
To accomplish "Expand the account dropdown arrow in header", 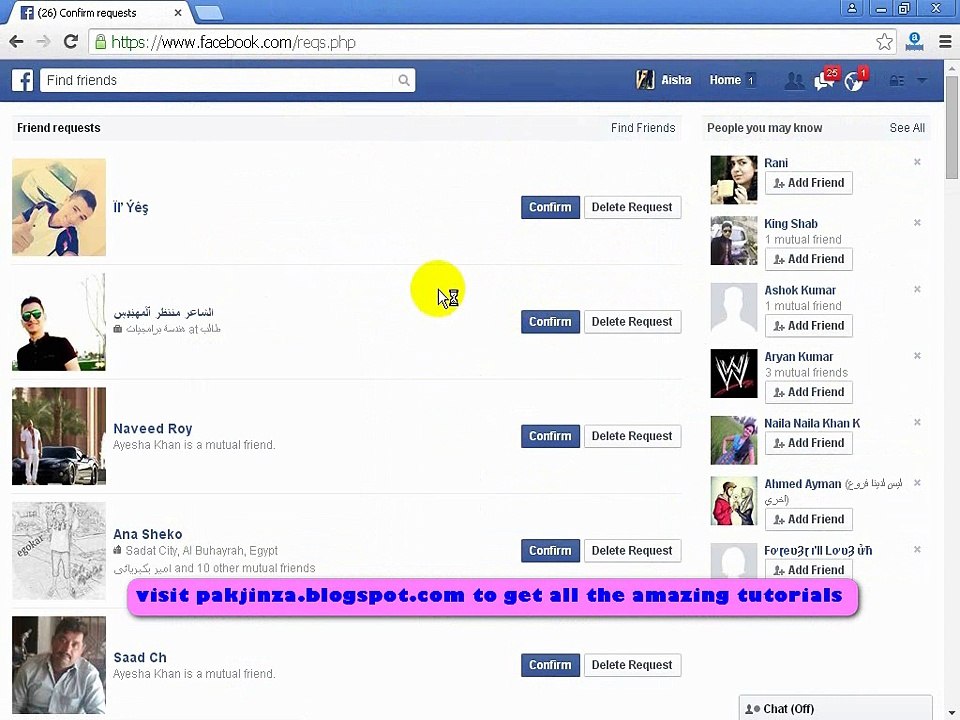I will 922,80.
